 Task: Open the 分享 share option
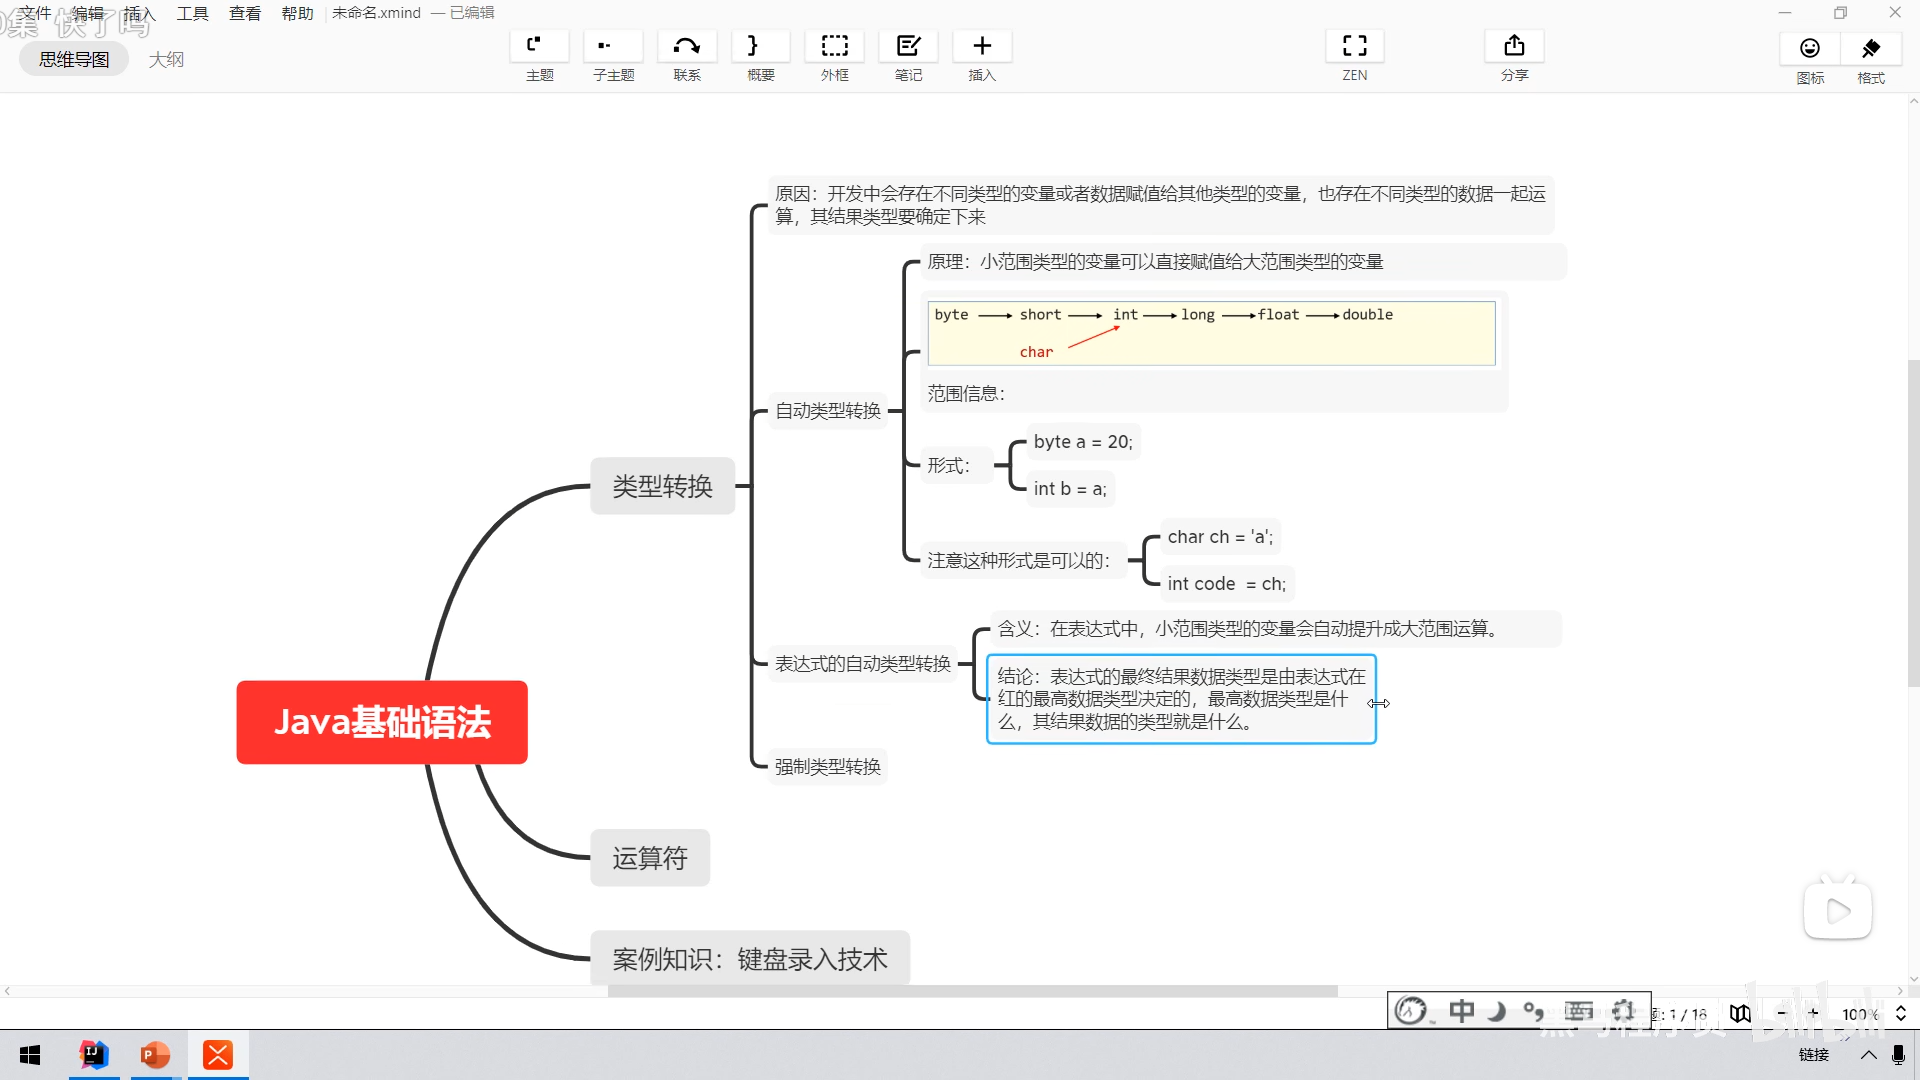pyautogui.click(x=1514, y=47)
